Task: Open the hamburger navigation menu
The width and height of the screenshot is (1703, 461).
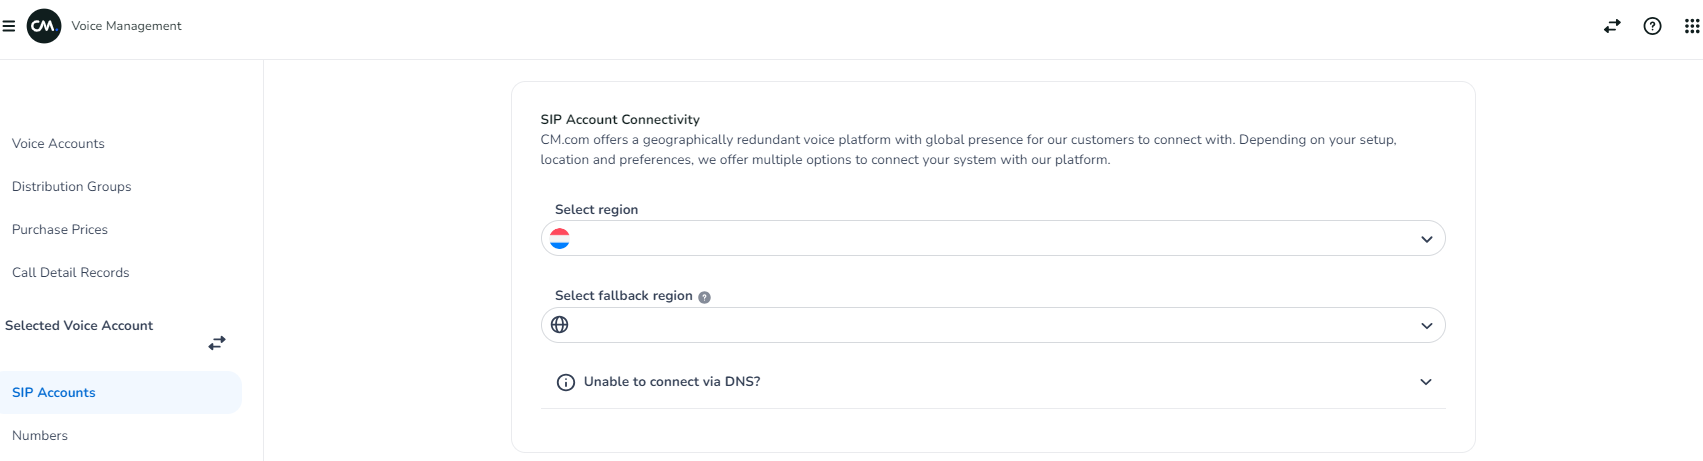Action: click(9, 26)
